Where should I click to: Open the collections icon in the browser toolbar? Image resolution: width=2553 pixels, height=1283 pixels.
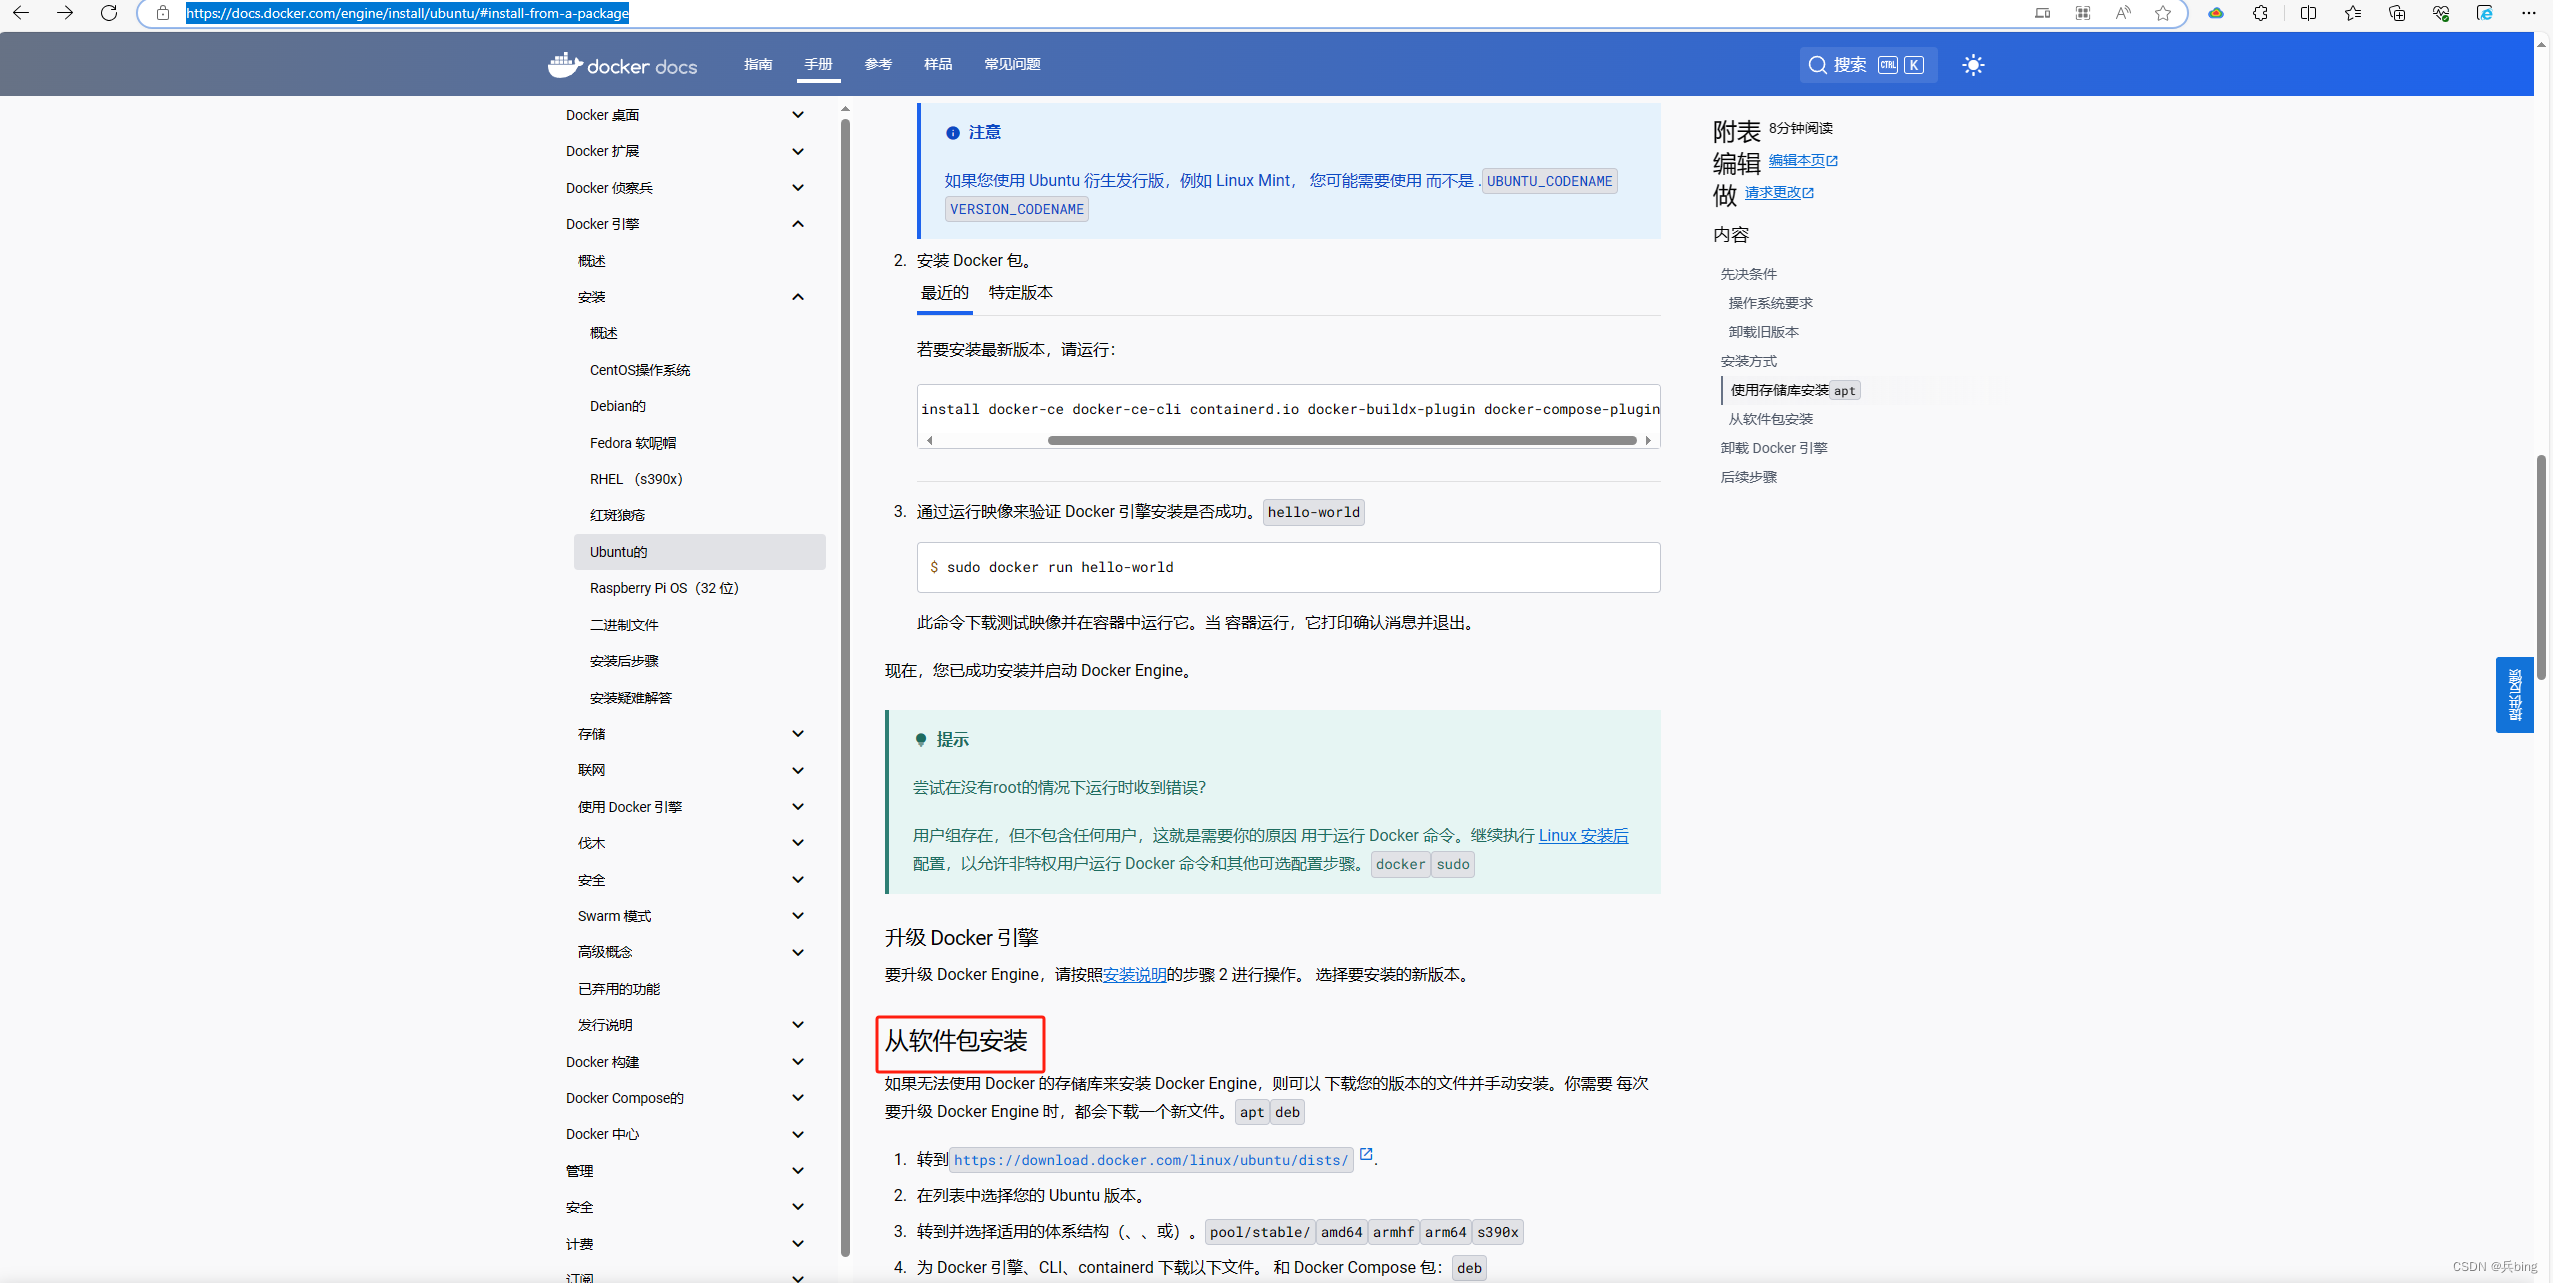pos(2396,13)
